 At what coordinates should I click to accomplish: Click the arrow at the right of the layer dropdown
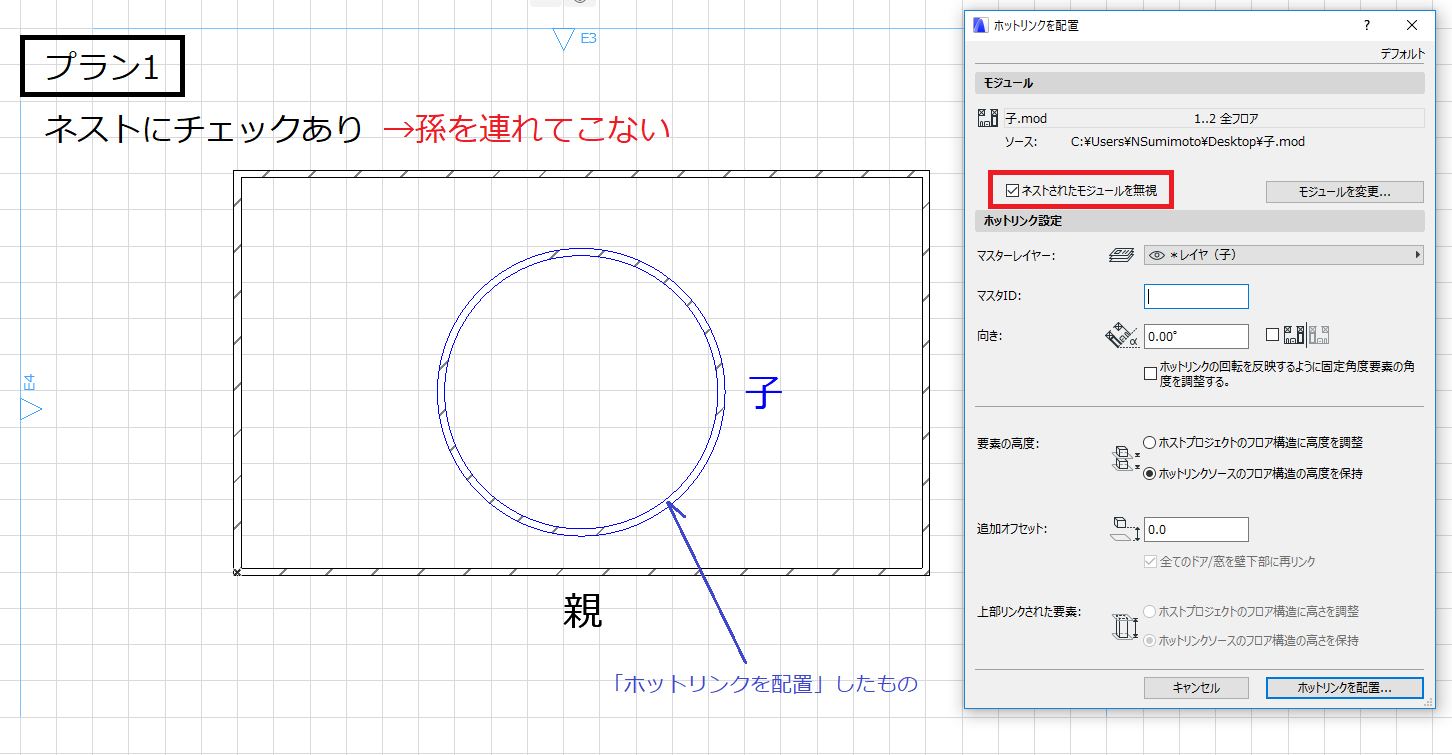1417,255
